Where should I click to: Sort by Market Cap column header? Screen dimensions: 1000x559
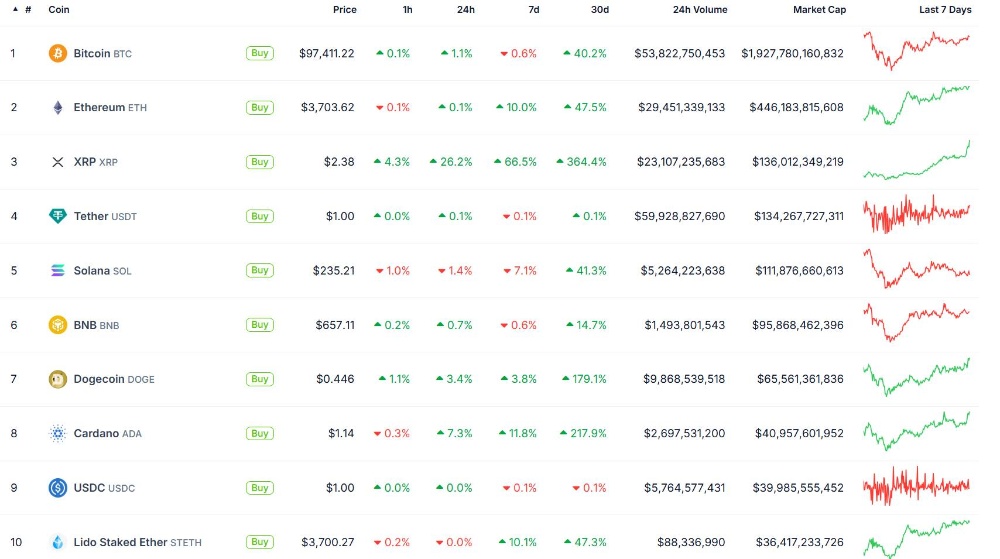820,10
